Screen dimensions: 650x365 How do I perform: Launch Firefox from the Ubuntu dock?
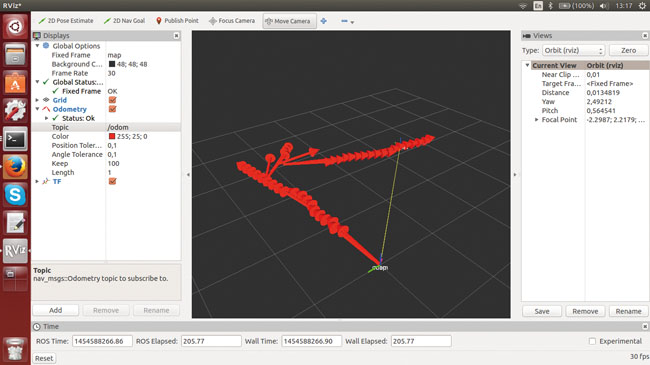(x=15, y=167)
